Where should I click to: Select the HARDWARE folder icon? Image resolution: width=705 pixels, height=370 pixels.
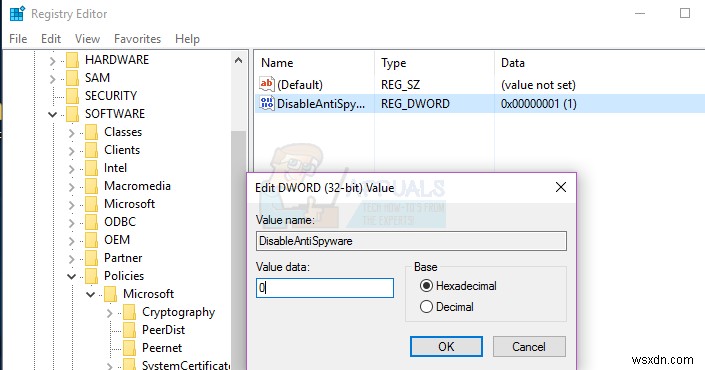[x=72, y=60]
